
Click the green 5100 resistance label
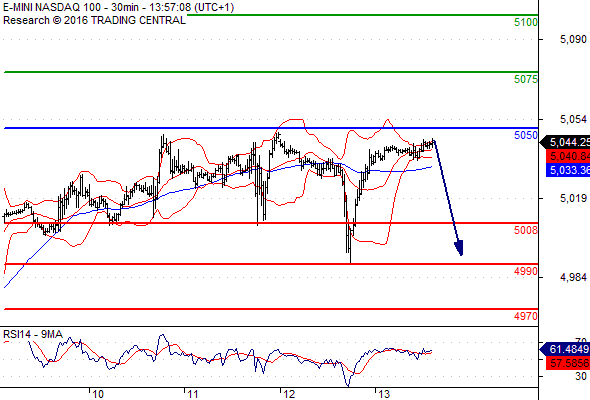[x=526, y=22]
